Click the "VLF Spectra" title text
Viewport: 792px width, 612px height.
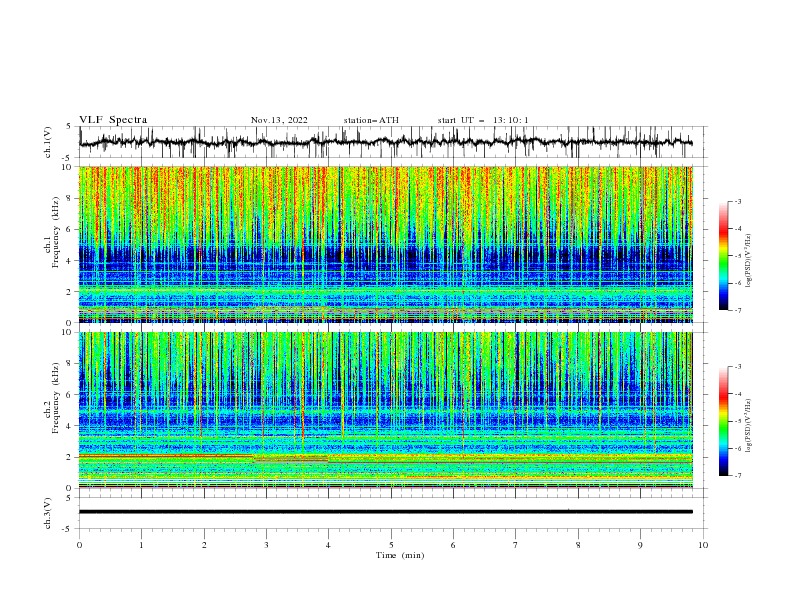coord(113,120)
